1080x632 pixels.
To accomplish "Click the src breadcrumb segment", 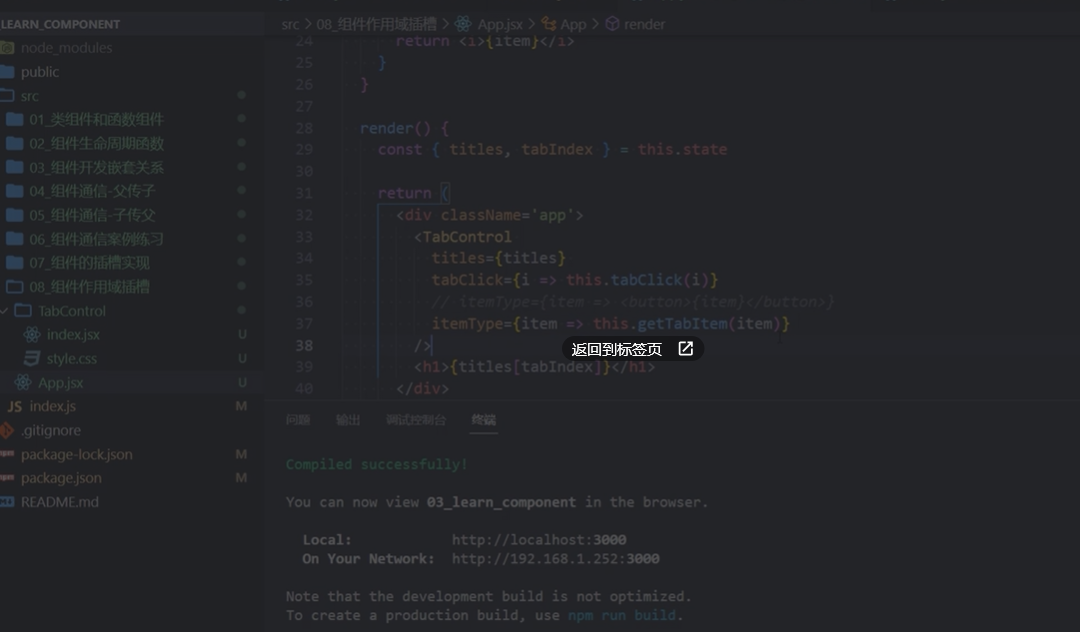I will 290,24.
